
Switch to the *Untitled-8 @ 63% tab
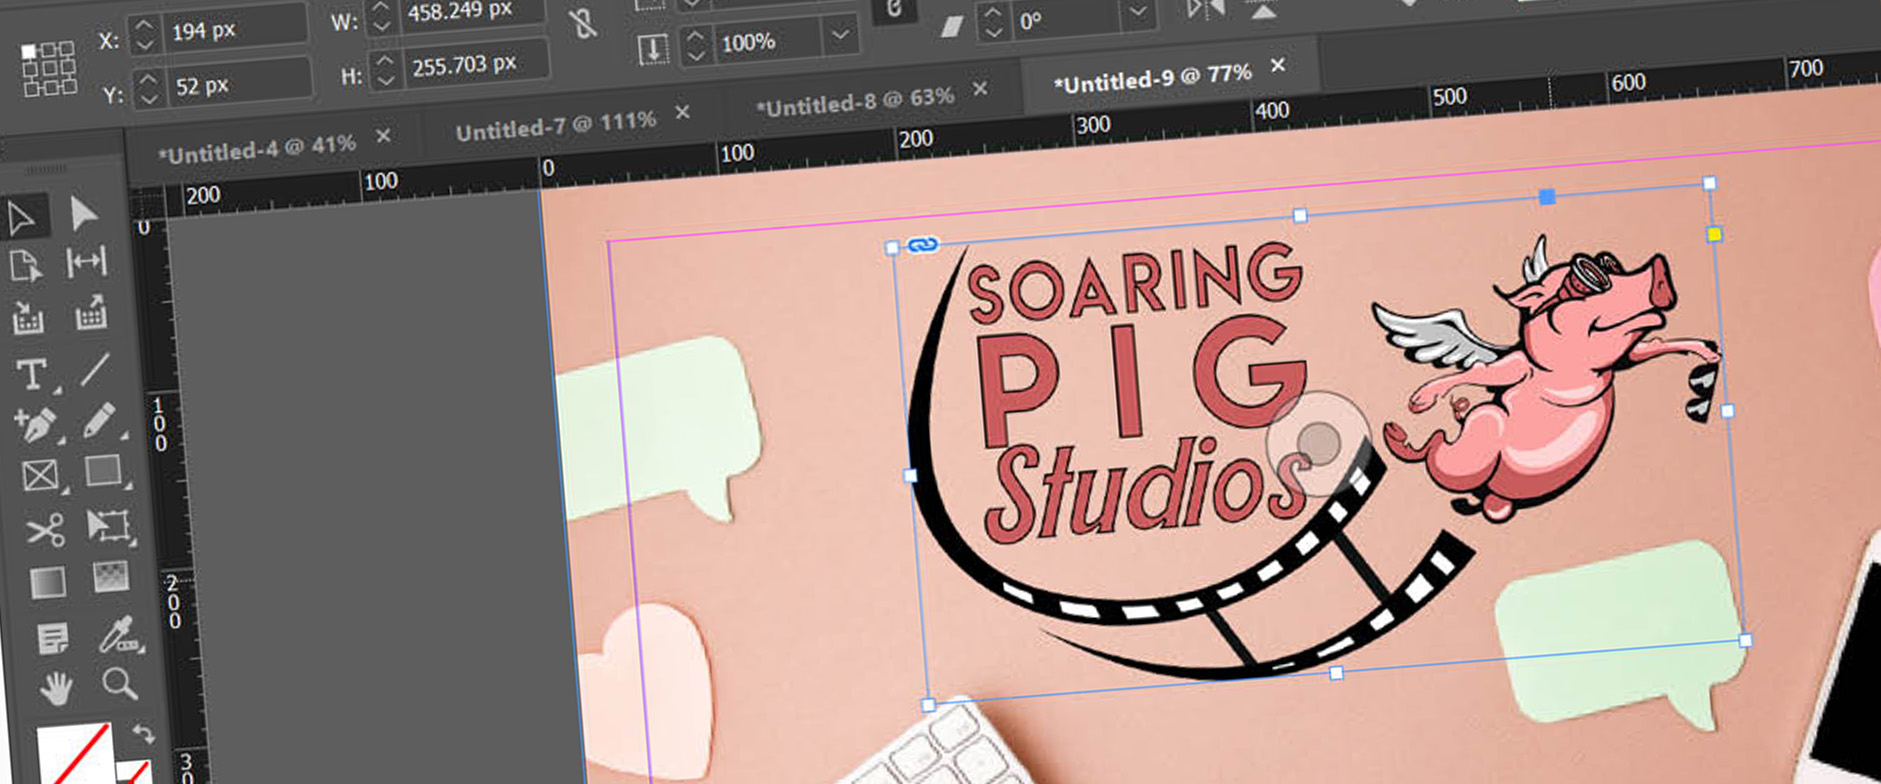pos(855,101)
